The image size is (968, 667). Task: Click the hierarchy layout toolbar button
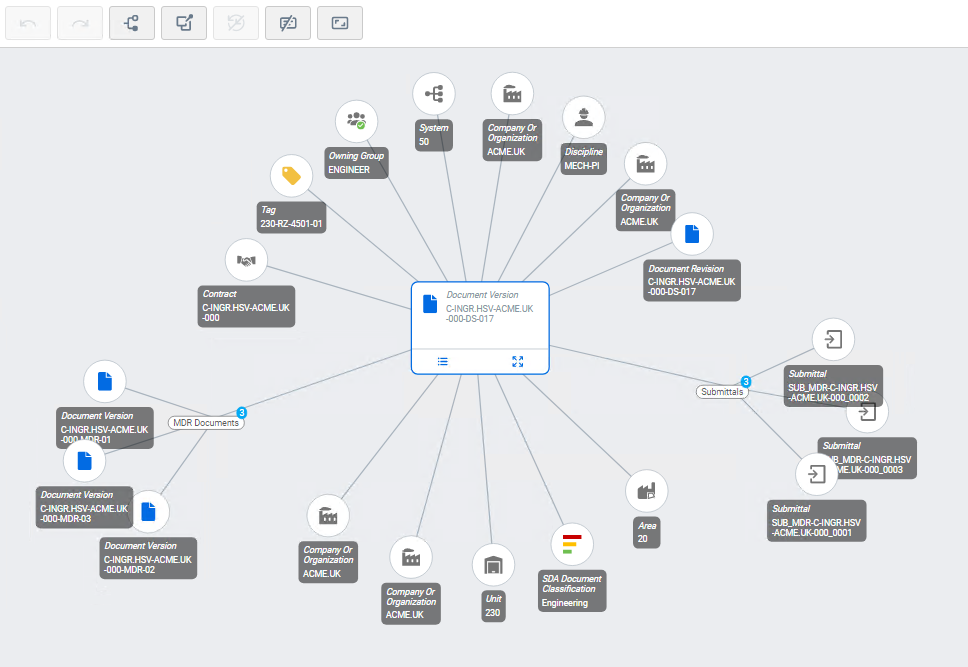point(131,23)
